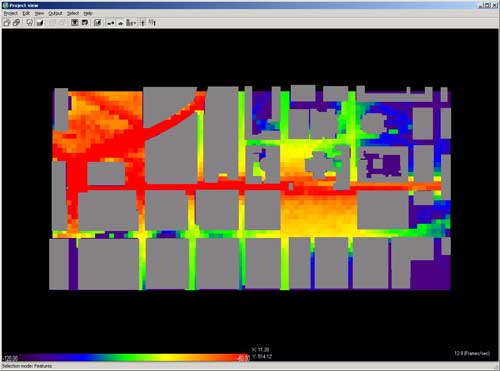Click the single vertical marker toolbar icon
This screenshot has height=371, width=500.
point(142,23)
